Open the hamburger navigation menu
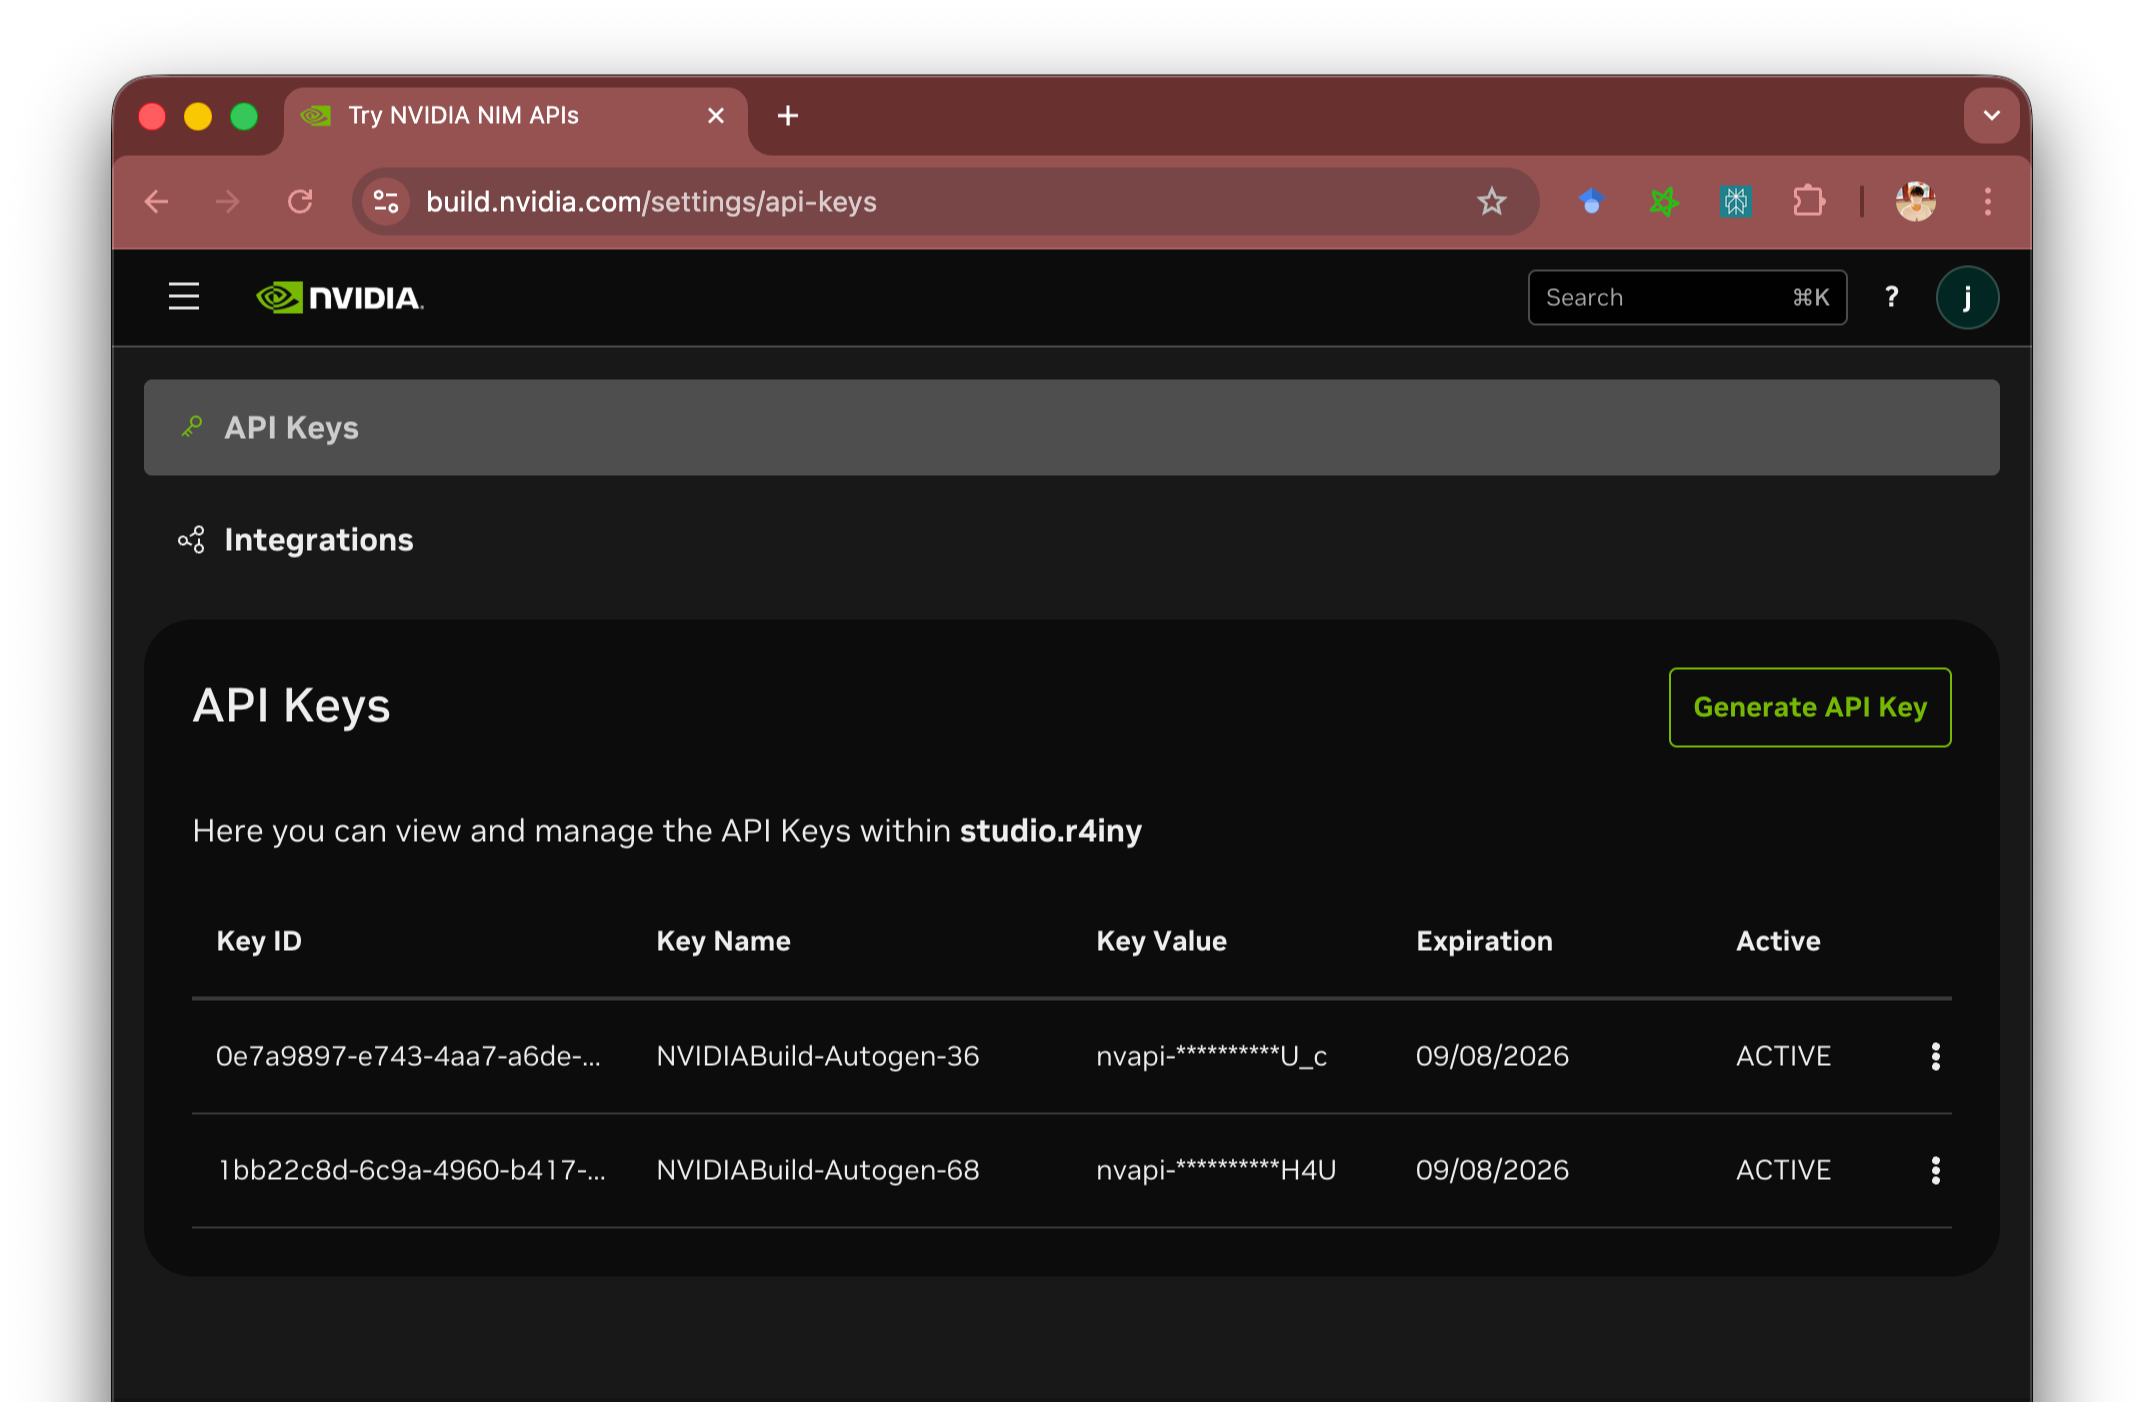The image size is (2144, 1402). pos(184,297)
